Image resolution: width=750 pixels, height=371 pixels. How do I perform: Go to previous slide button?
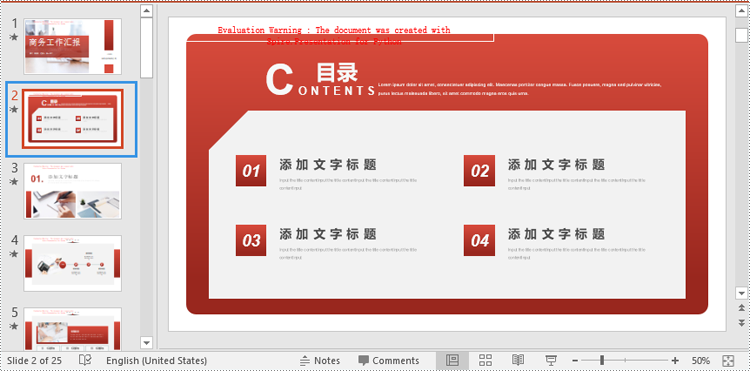pyautogui.click(x=741, y=307)
